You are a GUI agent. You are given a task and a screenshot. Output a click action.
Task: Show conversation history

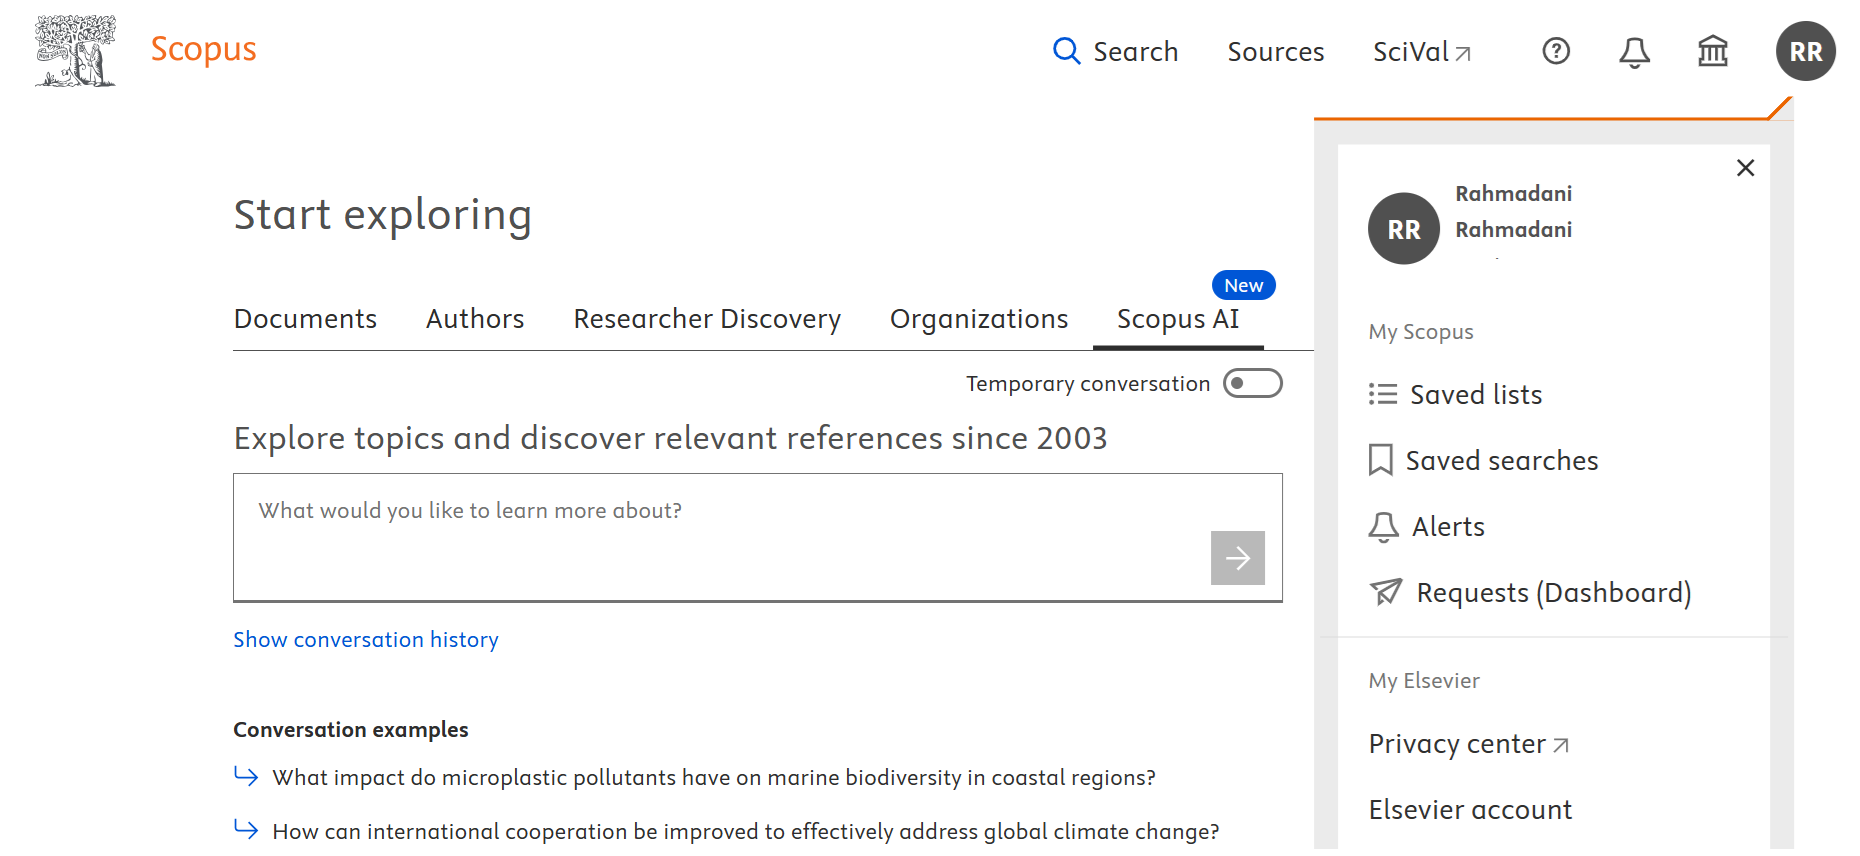366,640
